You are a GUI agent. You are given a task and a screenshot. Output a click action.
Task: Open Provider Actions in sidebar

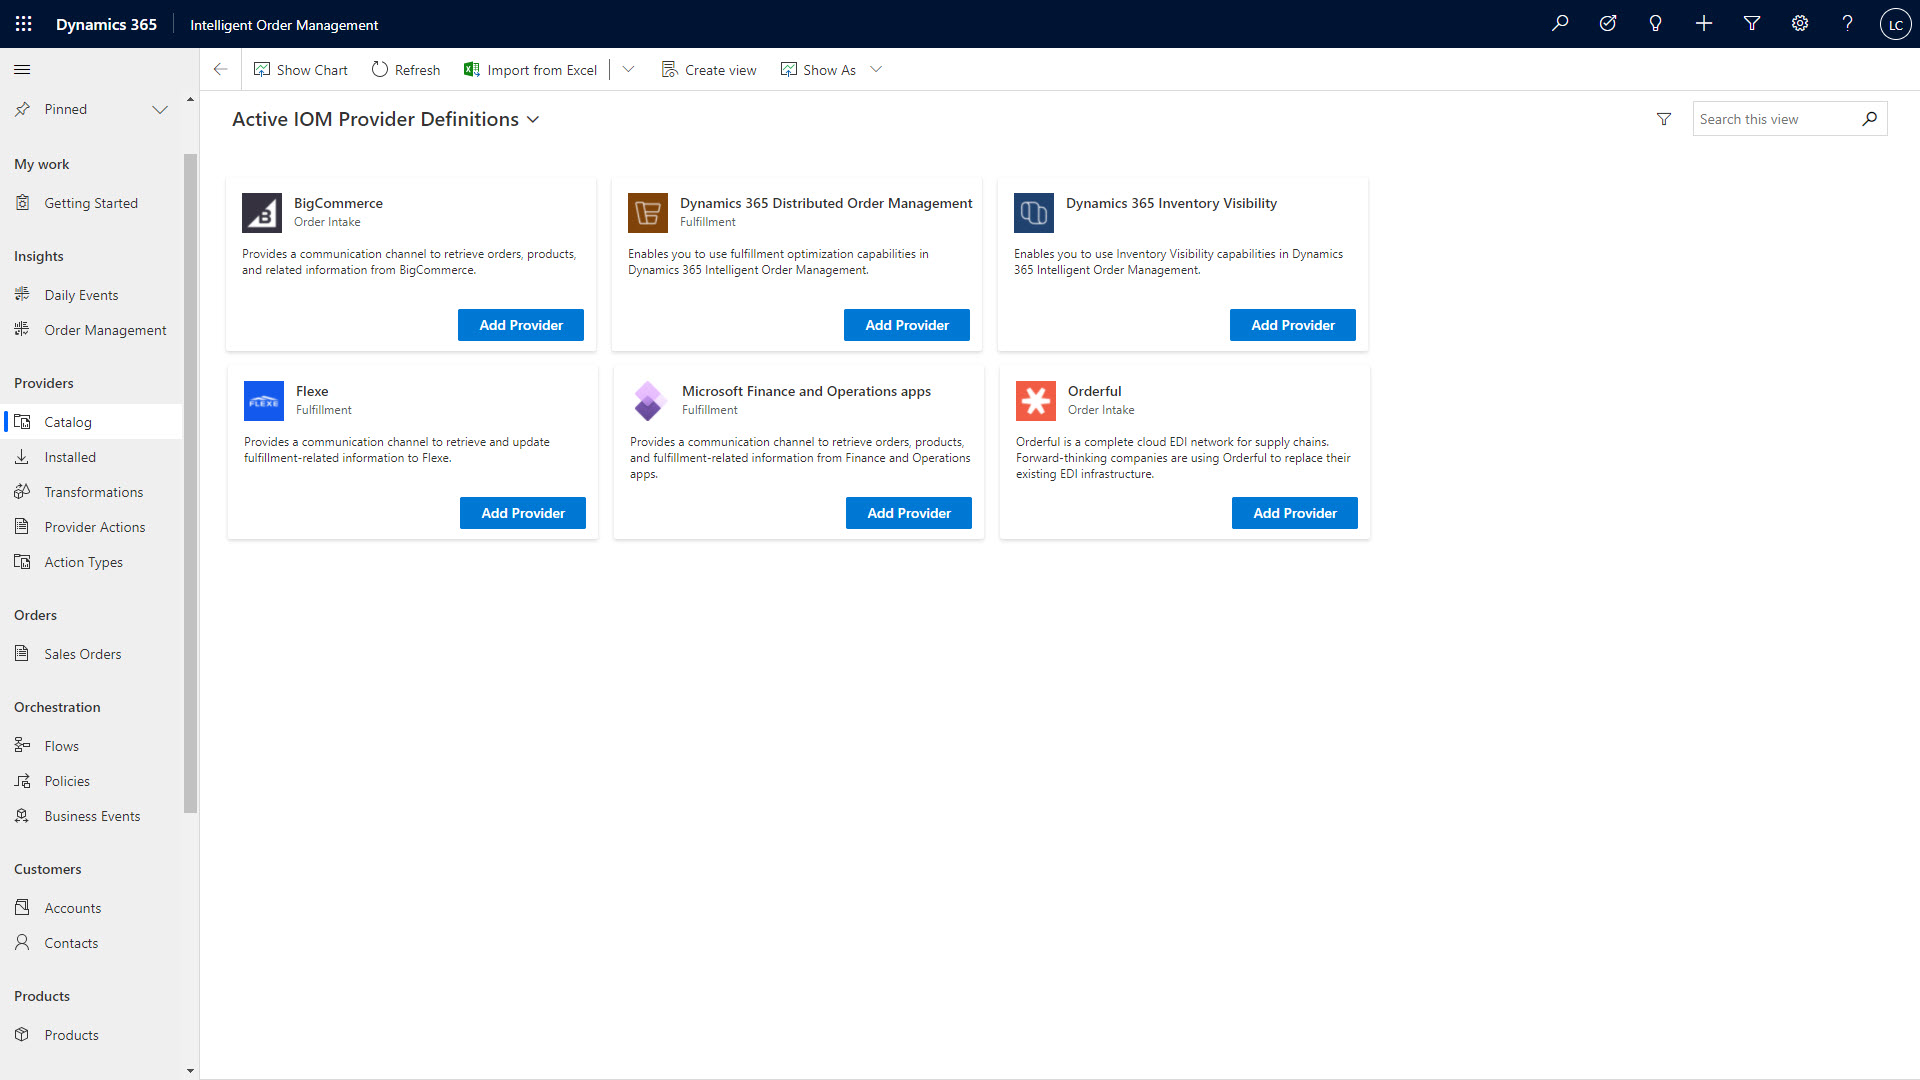pos(91,527)
